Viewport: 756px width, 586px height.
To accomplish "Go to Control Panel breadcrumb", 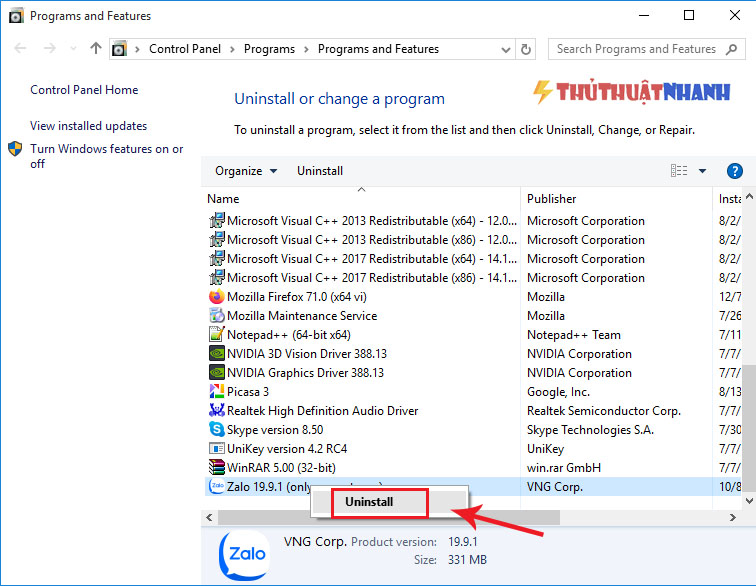I will coord(185,49).
